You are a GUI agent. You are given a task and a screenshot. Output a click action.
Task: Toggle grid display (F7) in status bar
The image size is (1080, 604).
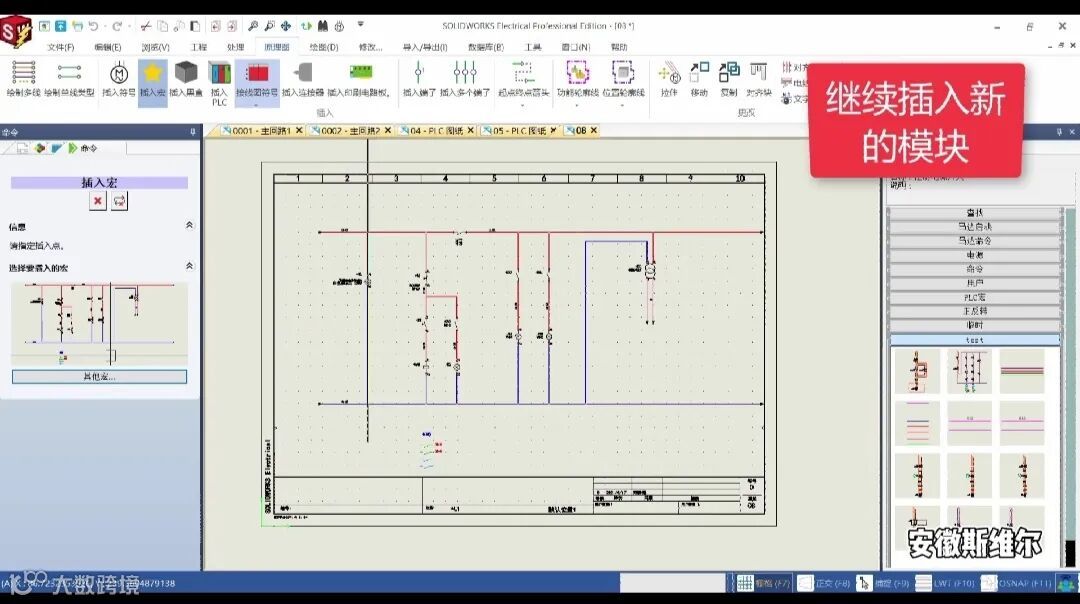point(763,583)
